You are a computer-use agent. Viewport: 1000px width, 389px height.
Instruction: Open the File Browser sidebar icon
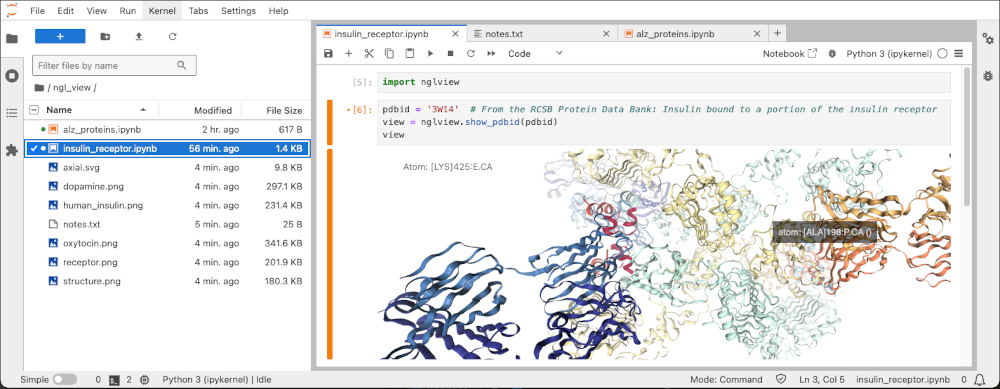coord(11,38)
